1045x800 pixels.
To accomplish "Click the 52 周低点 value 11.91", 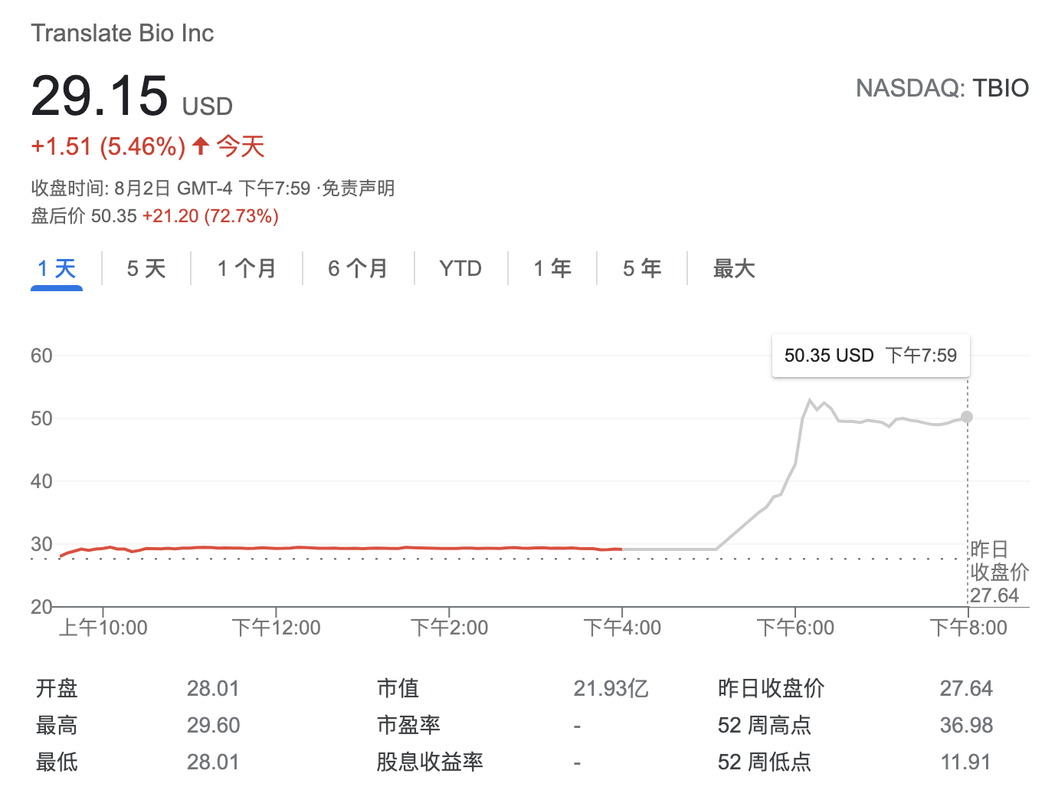I will point(966,761).
